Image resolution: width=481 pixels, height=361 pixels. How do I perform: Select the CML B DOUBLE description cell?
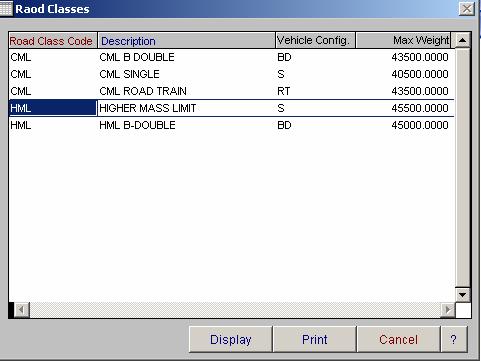(x=186, y=57)
